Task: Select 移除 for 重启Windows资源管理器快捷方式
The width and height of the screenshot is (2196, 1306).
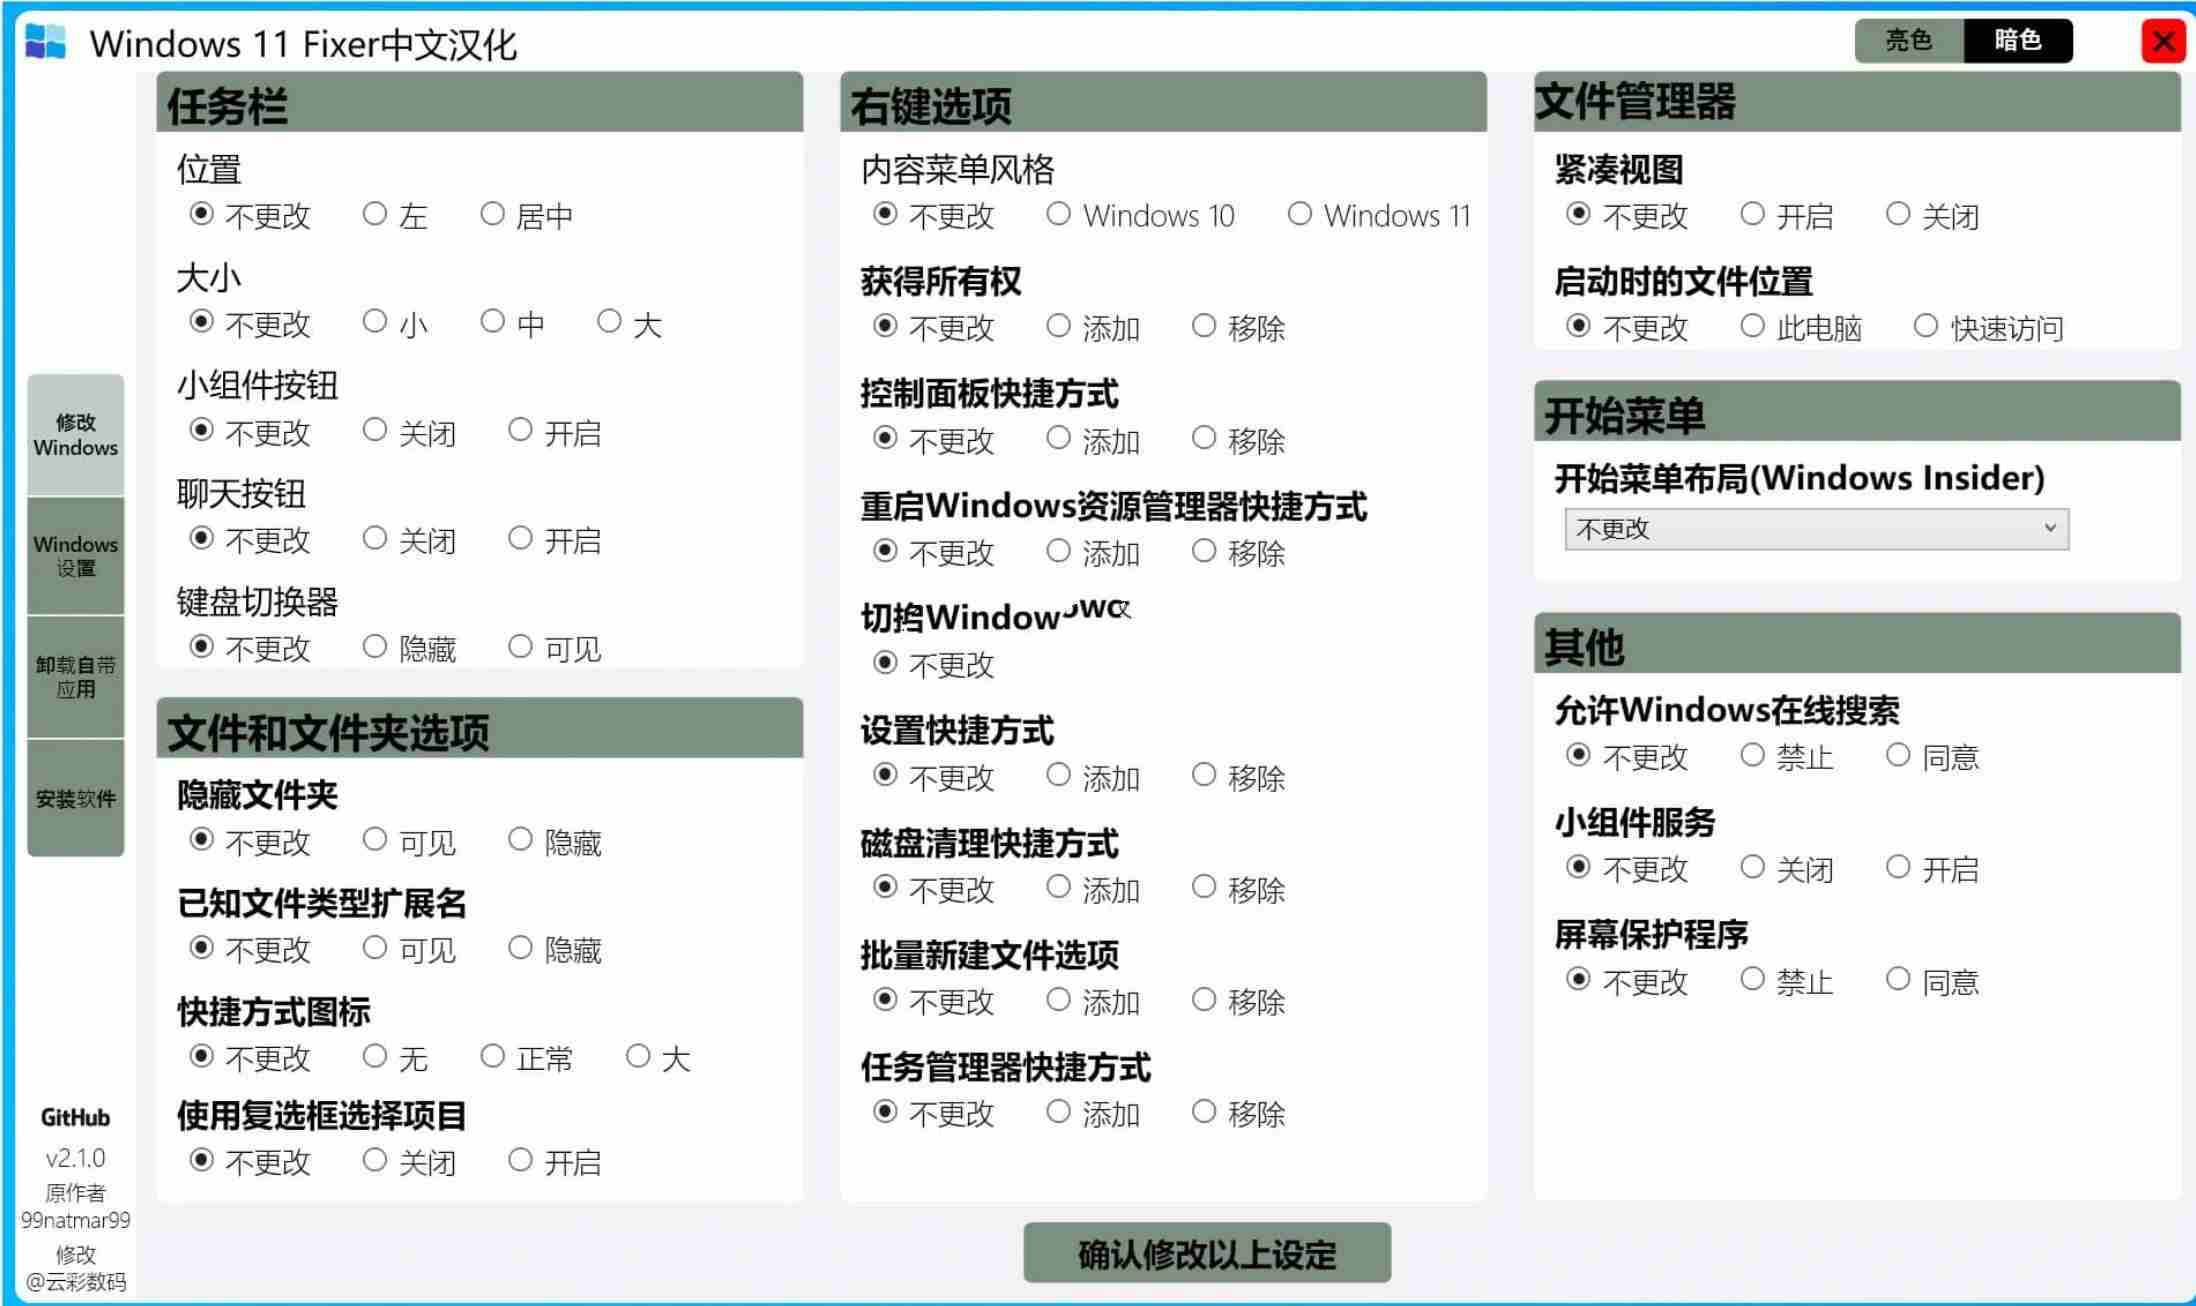Action: pyautogui.click(x=1239, y=552)
